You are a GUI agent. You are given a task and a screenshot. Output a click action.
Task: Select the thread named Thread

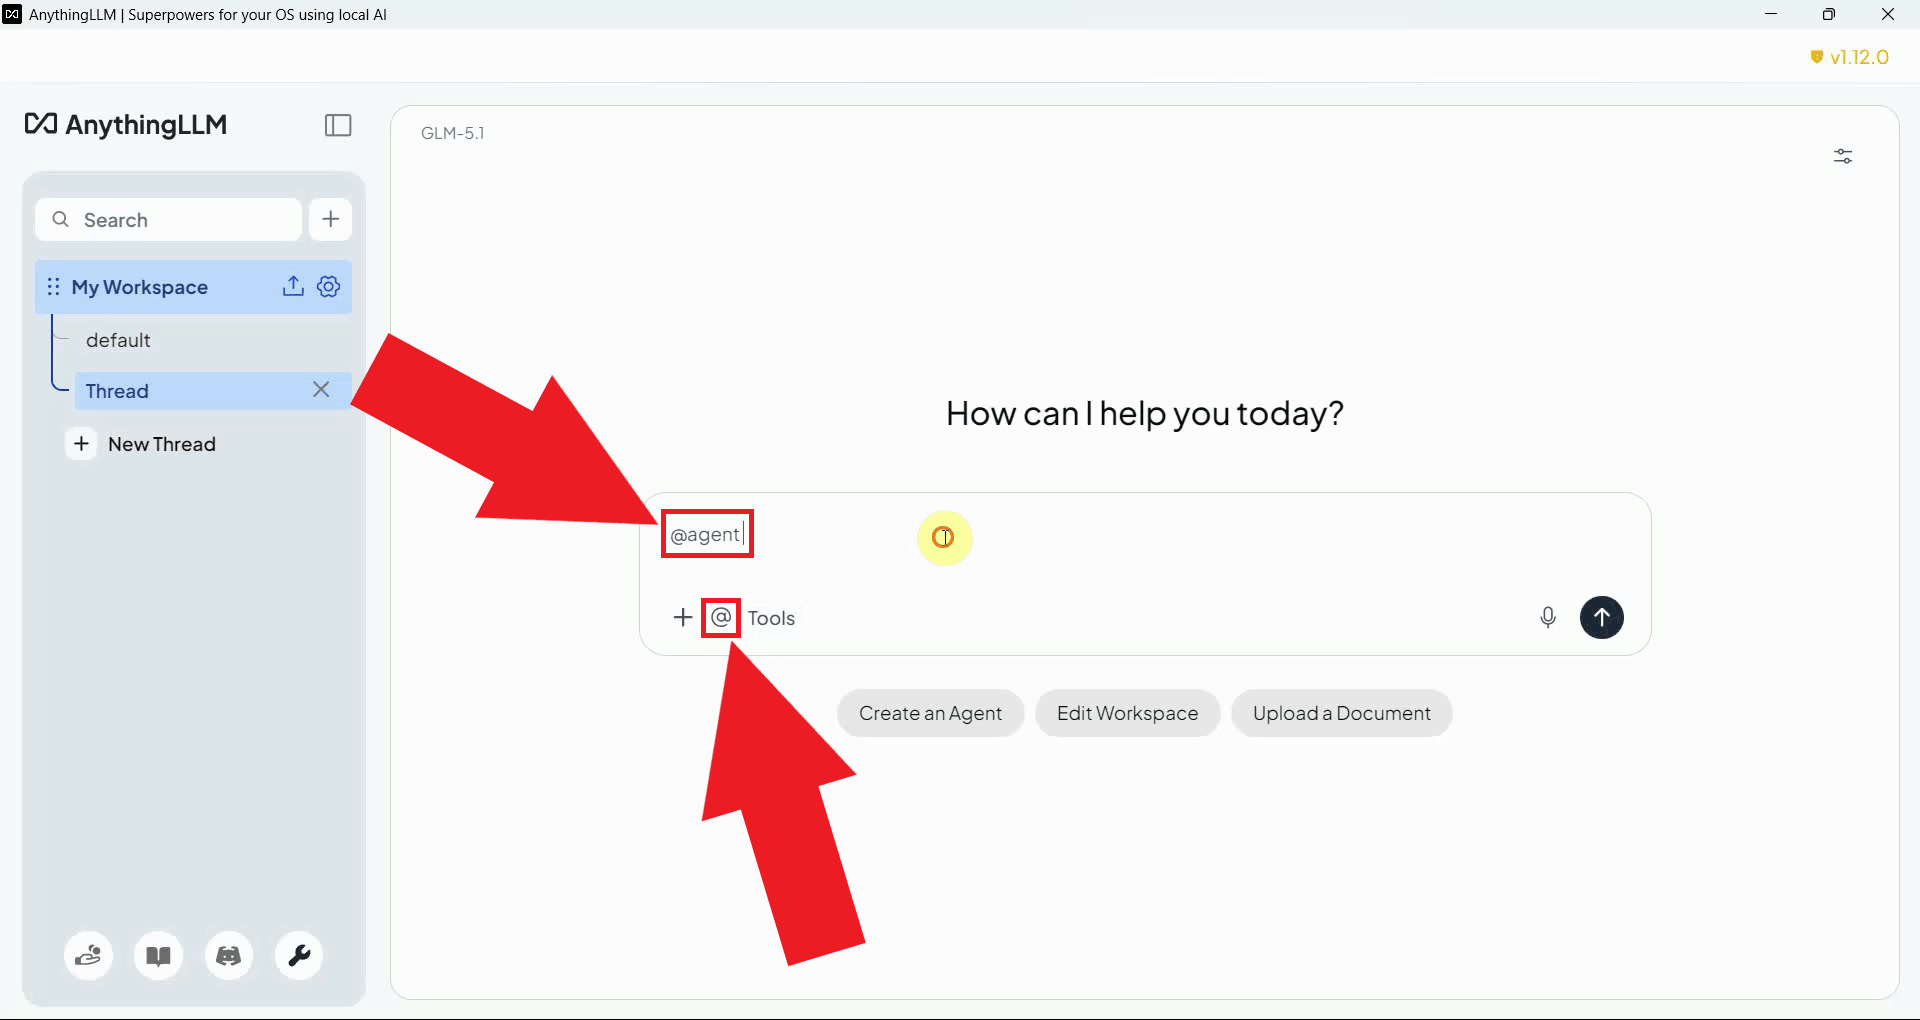pos(213,390)
